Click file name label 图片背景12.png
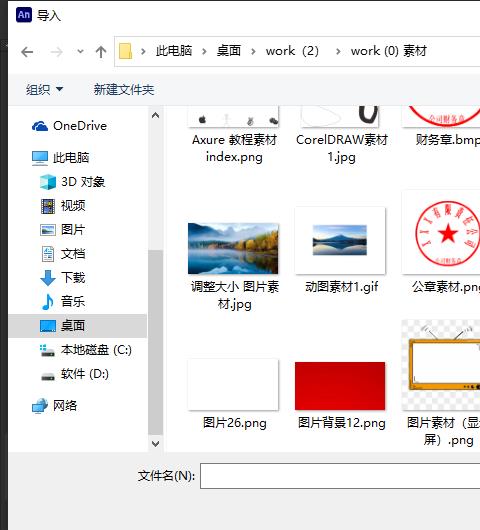480x530 pixels. pyautogui.click(x=341, y=423)
